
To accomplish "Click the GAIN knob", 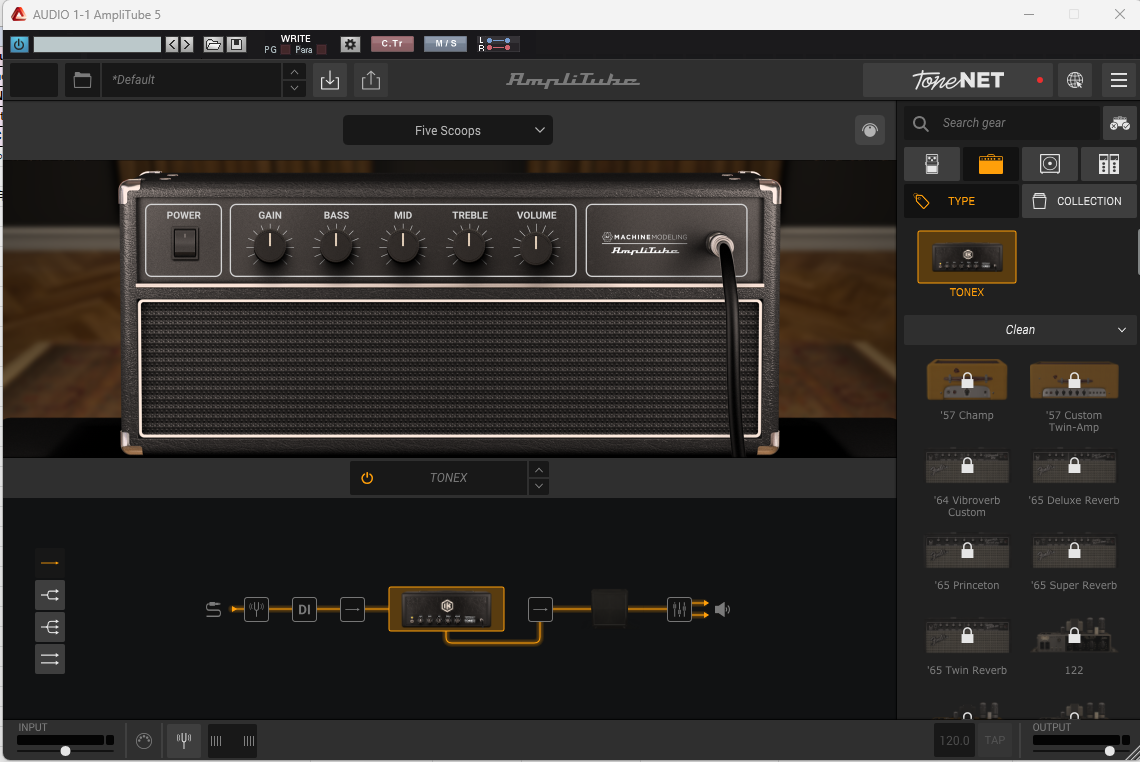I will pyautogui.click(x=270, y=244).
